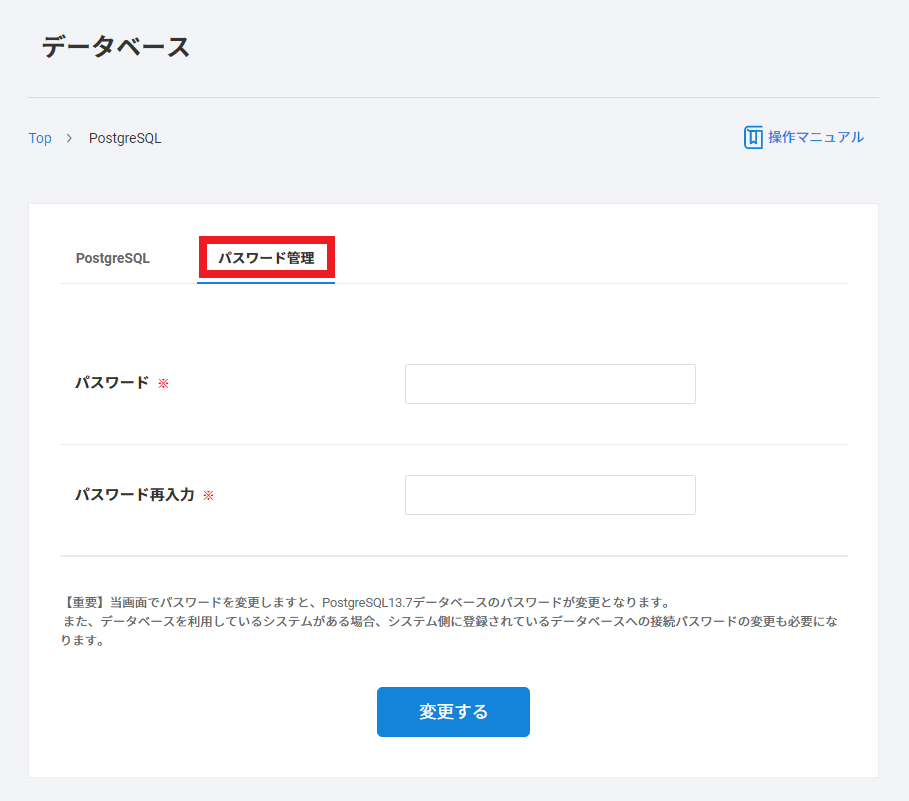
Task: Go to Top via breadcrumb link
Action: pyautogui.click(x=40, y=138)
